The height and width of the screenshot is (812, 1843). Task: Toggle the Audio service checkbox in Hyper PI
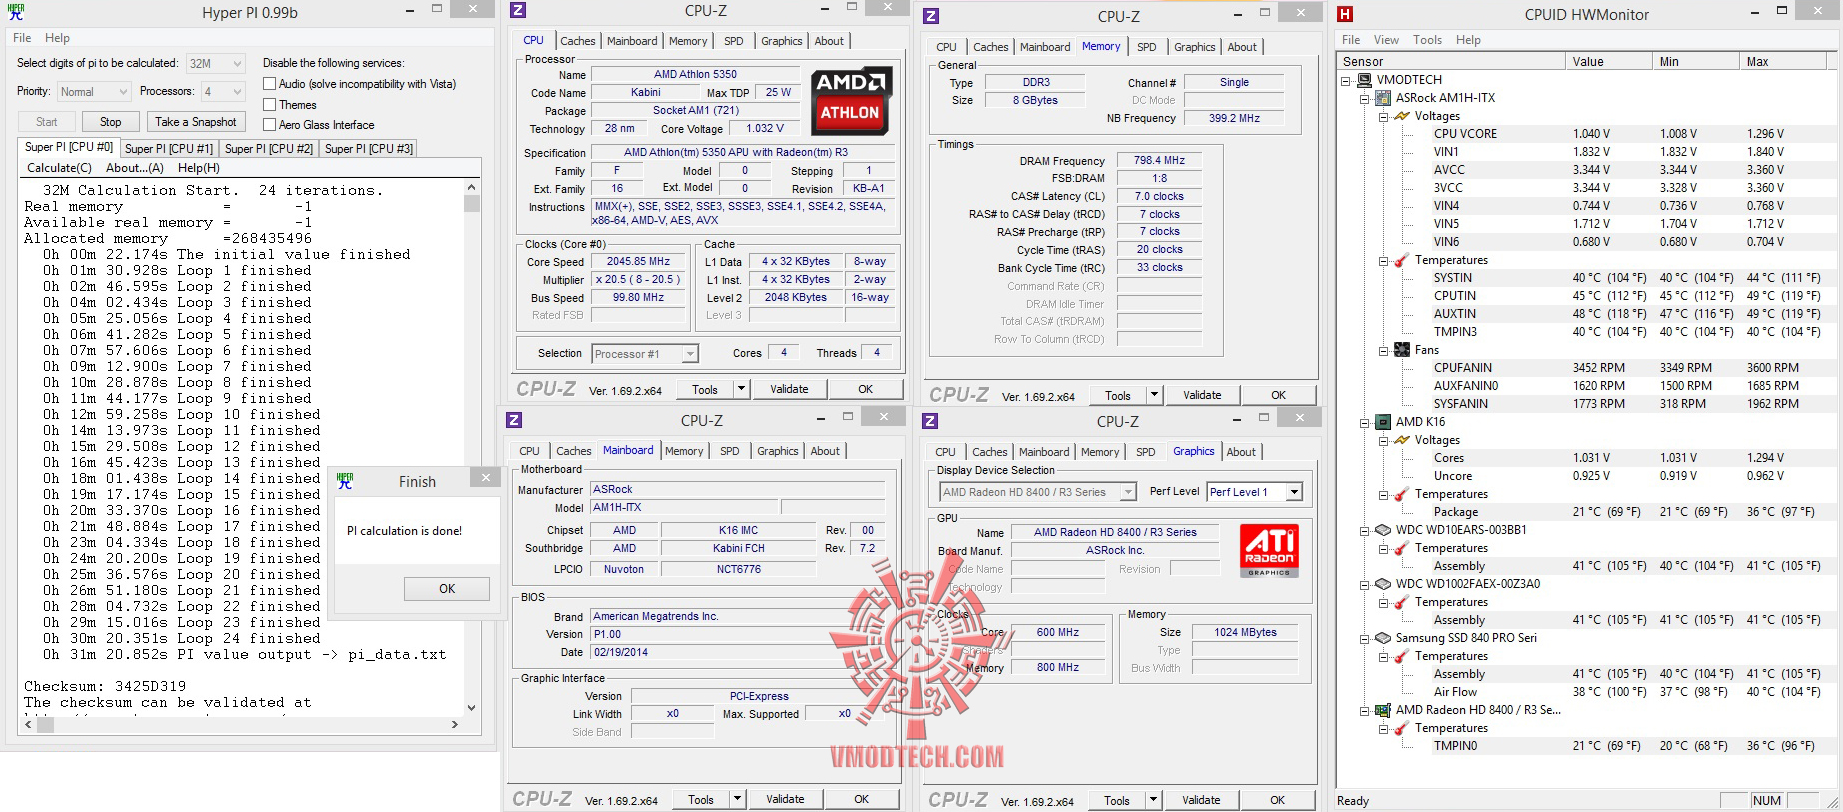pos(269,84)
